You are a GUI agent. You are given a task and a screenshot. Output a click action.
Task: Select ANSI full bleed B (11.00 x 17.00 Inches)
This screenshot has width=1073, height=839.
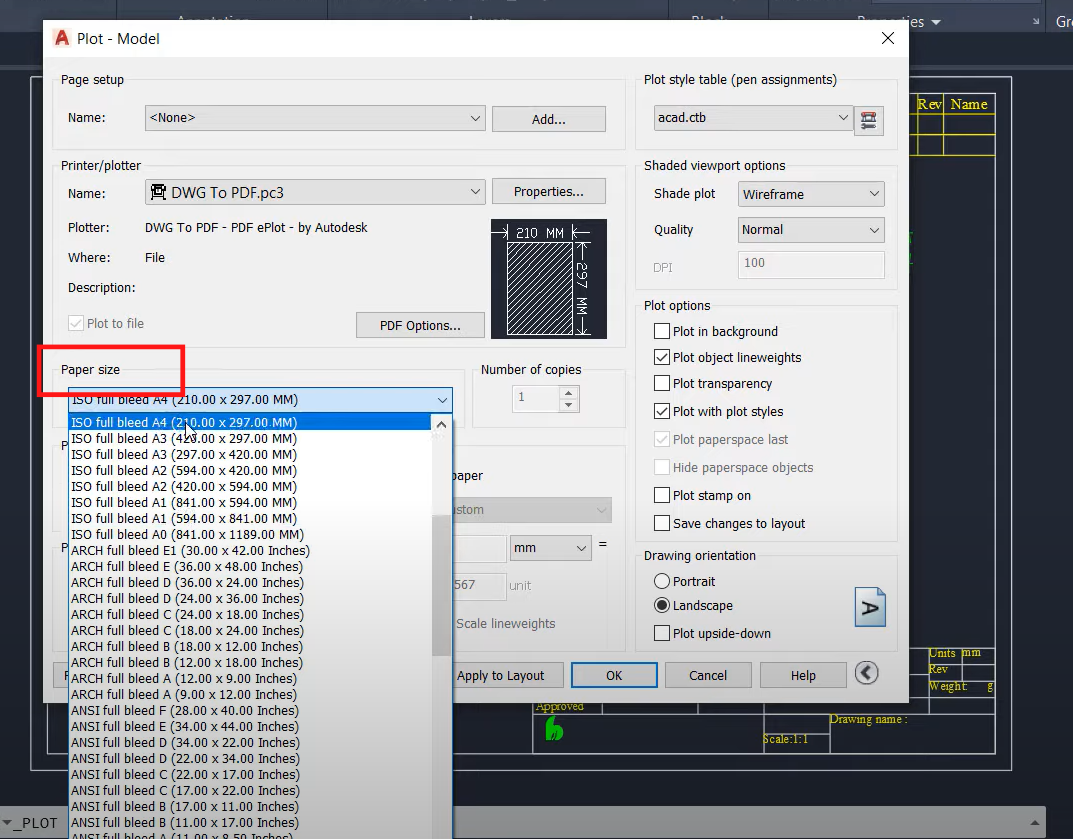250,823
